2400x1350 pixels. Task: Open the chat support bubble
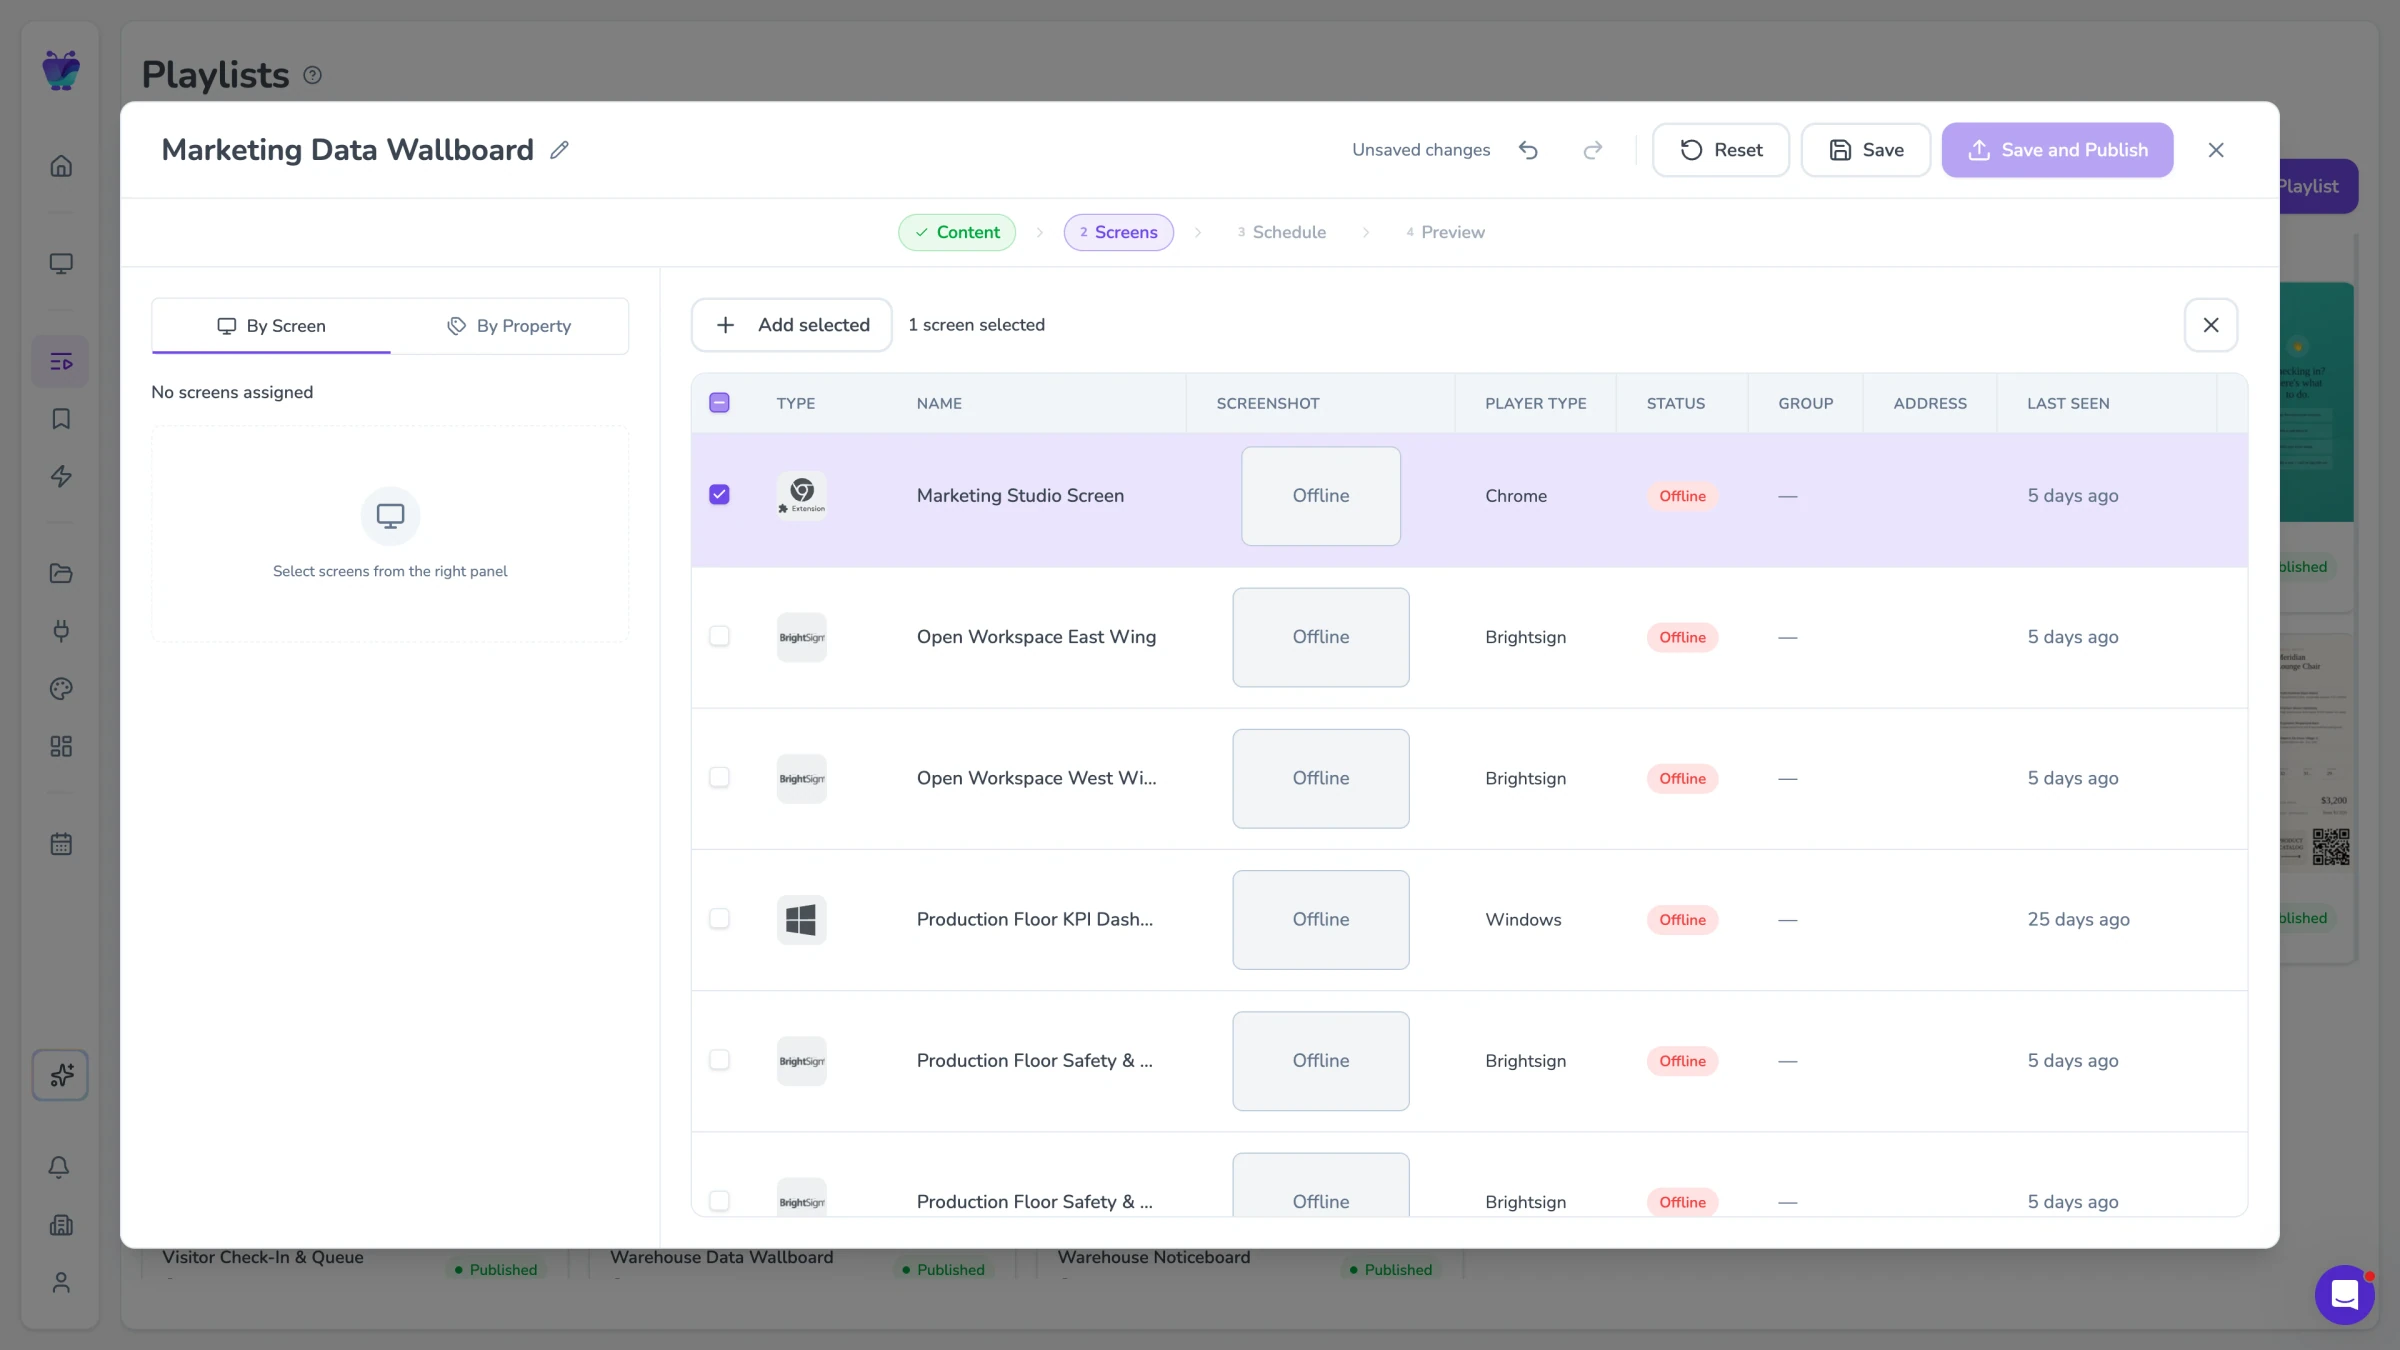[2344, 1295]
